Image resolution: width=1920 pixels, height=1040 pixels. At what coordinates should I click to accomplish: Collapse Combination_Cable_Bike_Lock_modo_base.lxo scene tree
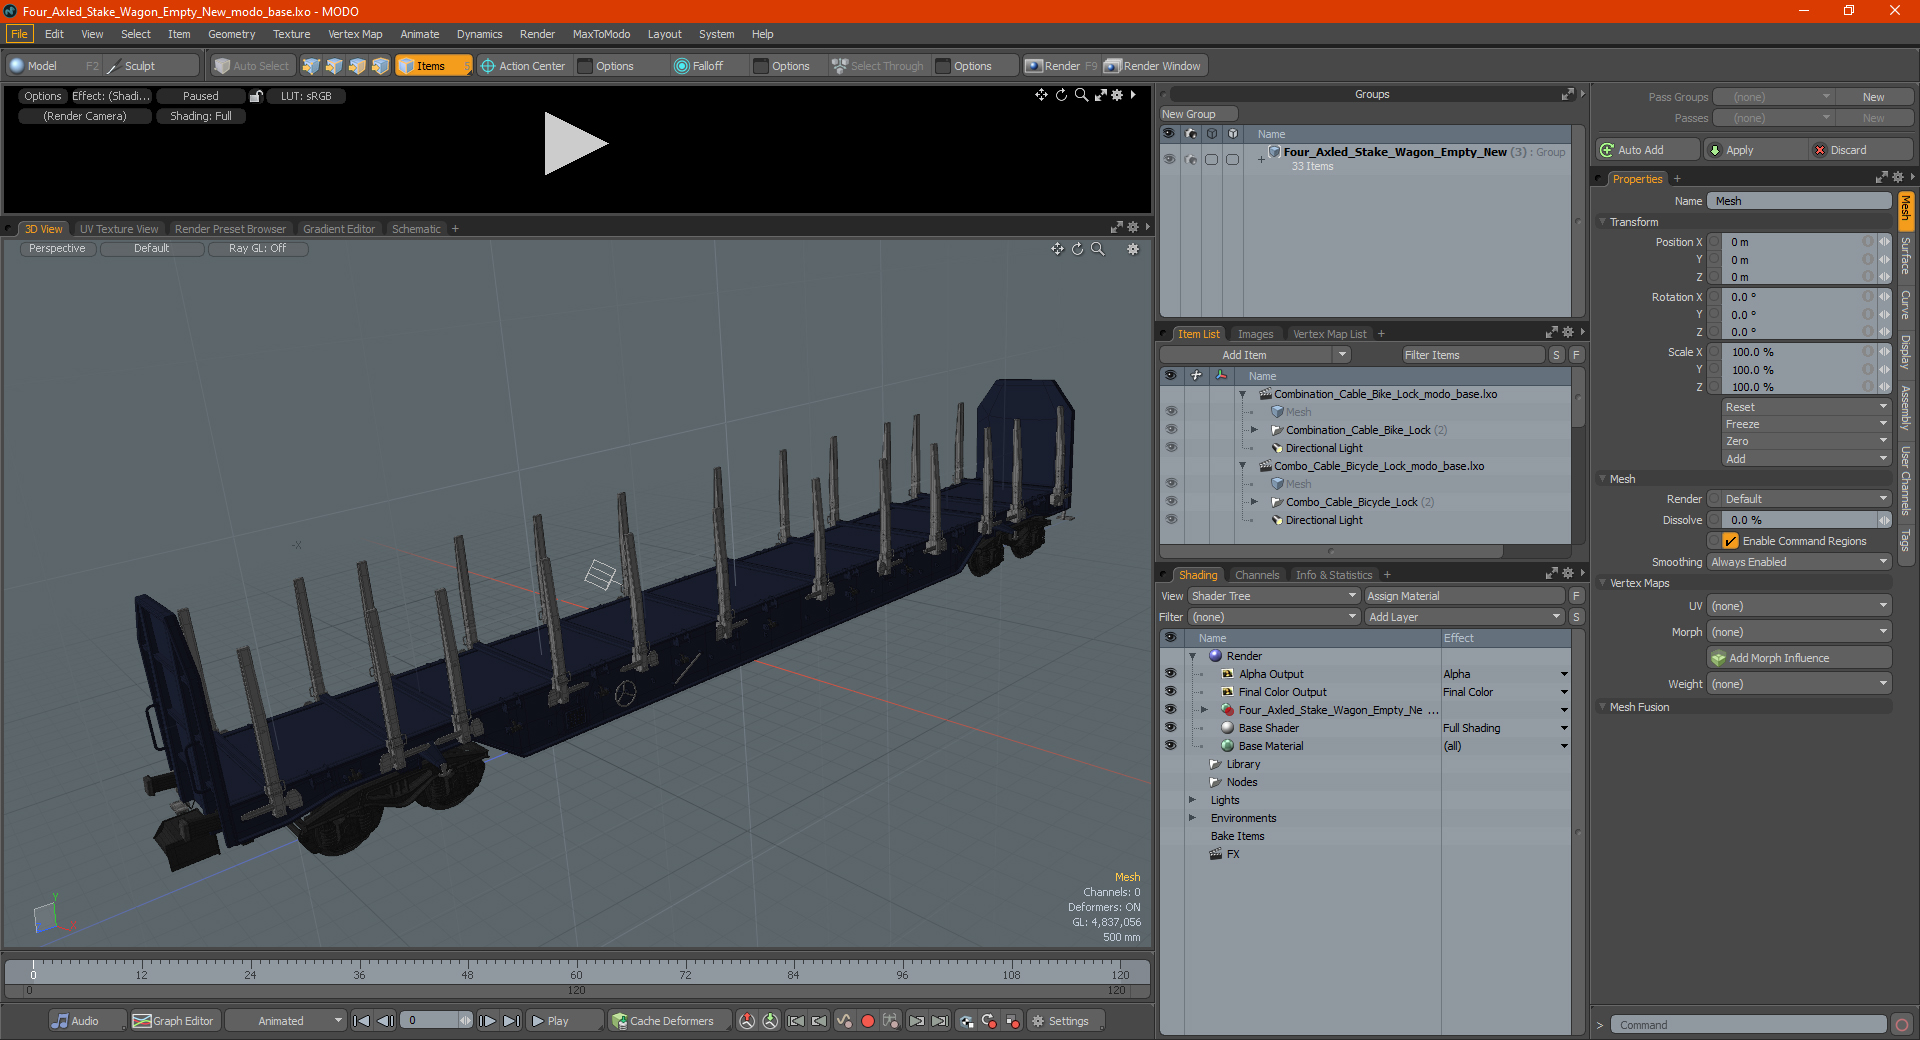[1242, 394]
